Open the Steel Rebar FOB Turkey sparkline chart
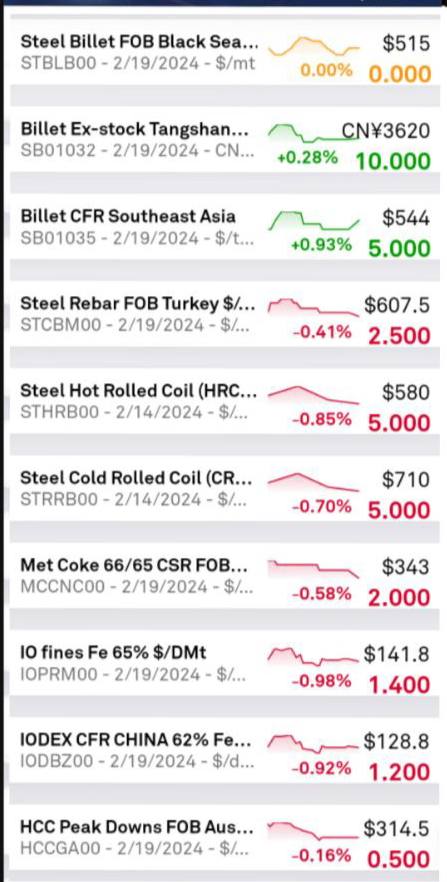The image size is (447, 882). 314,307
